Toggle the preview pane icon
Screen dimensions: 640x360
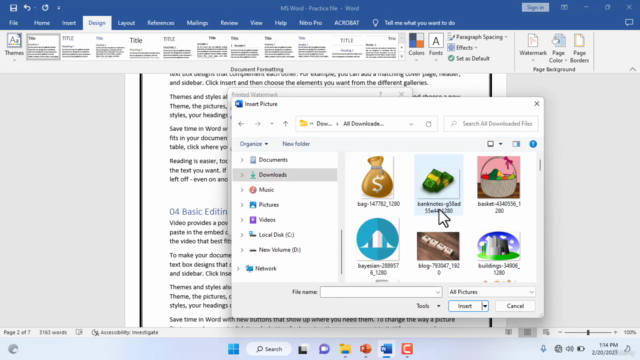[516, 144]
